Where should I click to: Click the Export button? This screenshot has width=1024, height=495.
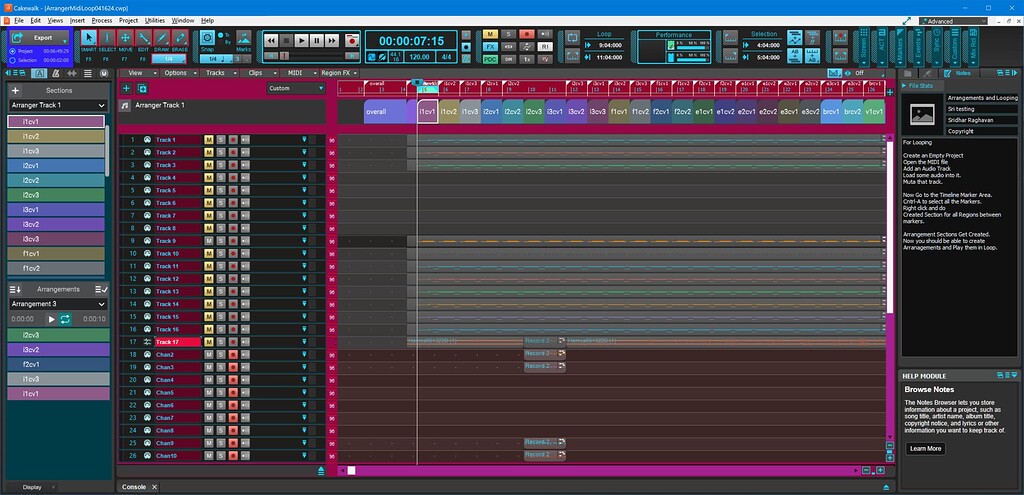click(39, 38)
